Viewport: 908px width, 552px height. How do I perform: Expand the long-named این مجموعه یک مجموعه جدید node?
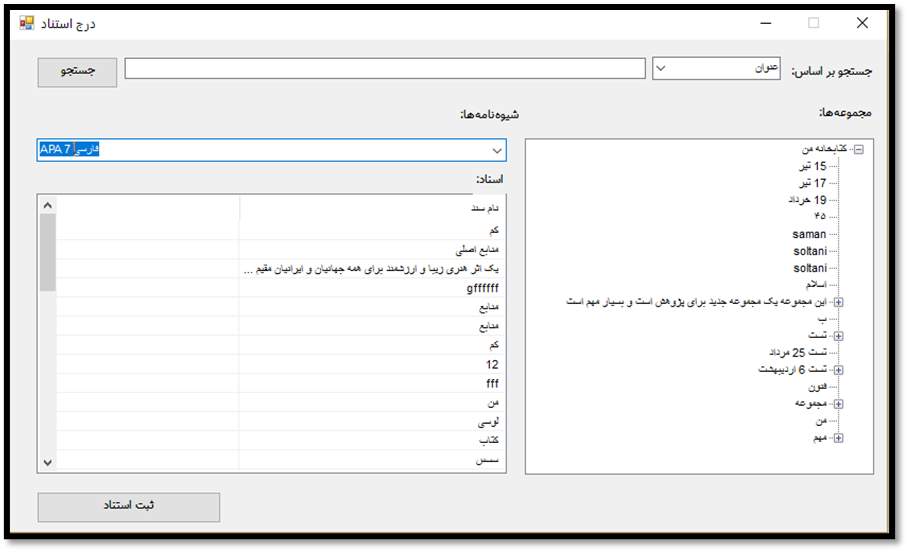(x=838, y=302)
